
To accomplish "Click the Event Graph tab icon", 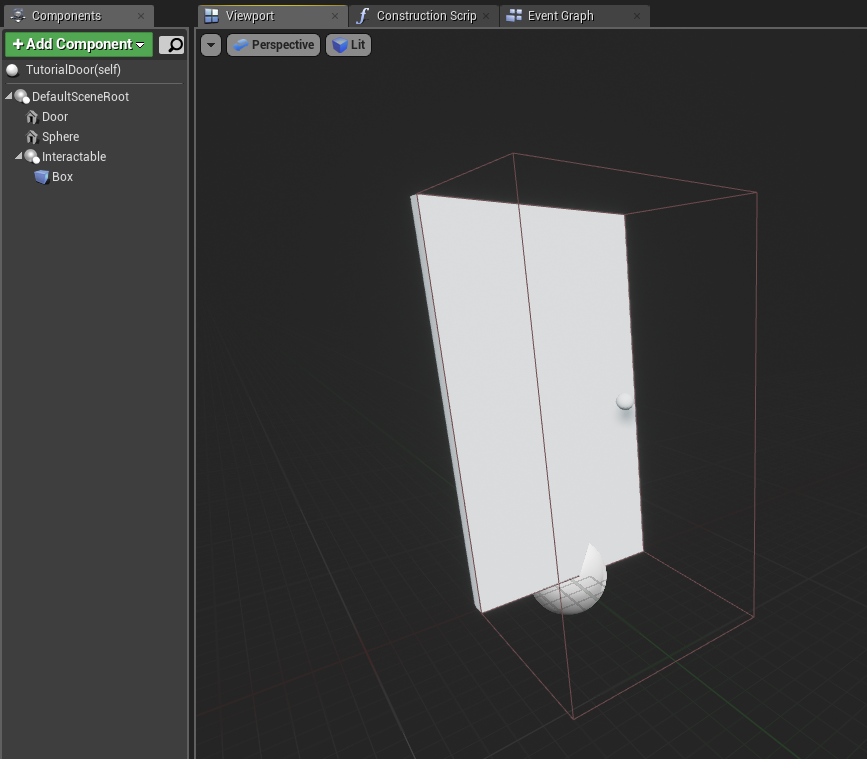I will 514,15.
